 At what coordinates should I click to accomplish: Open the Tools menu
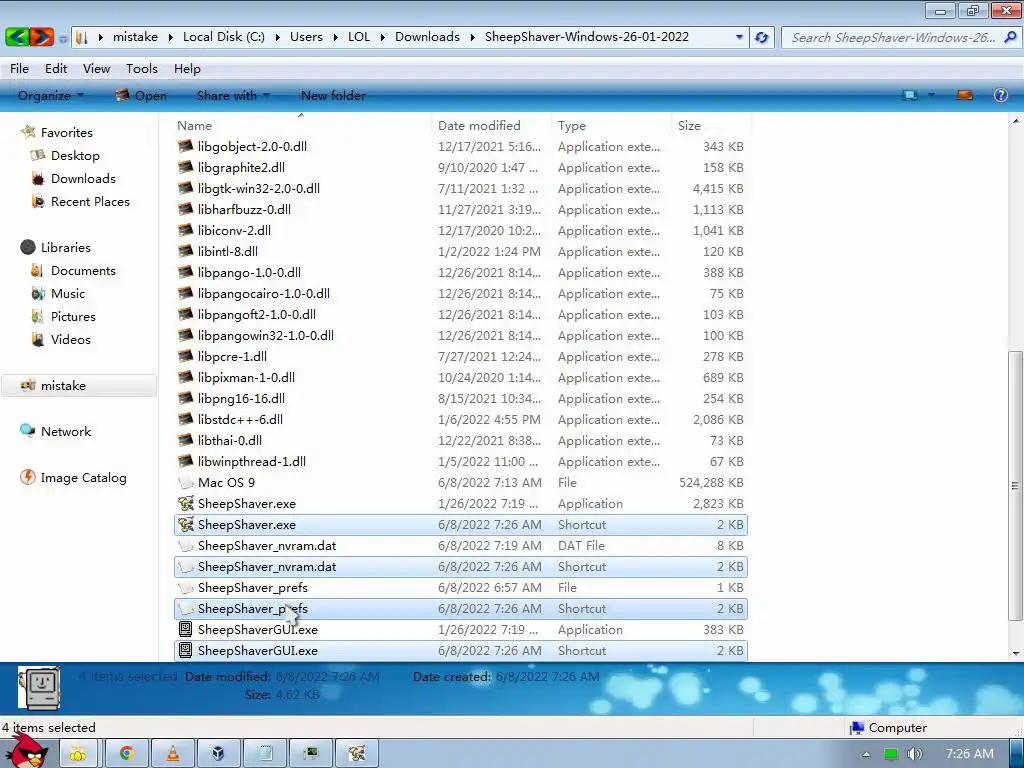point(142,69)
